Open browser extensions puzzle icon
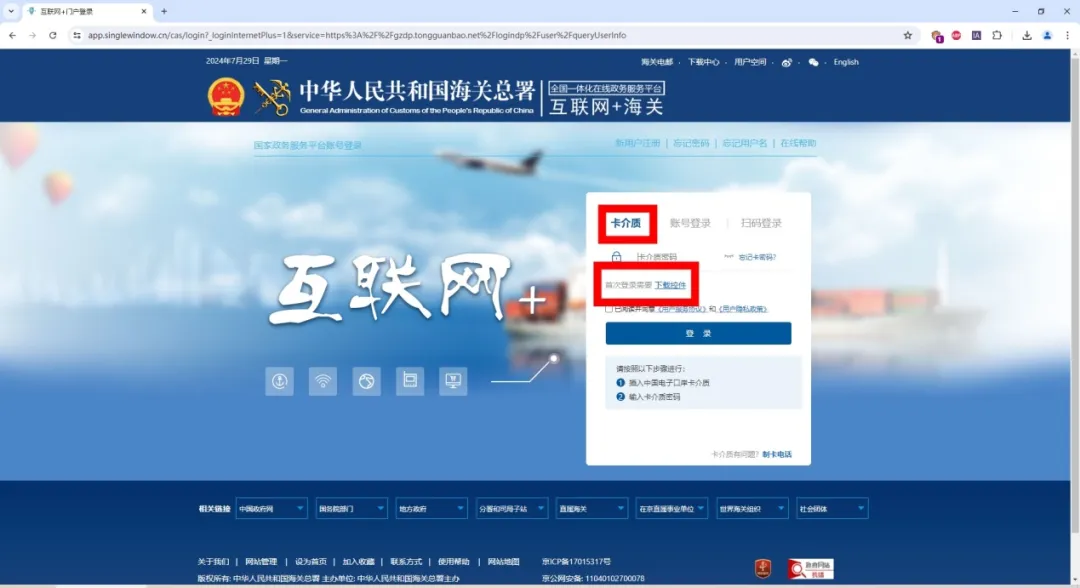The height and width of the screenshot is (588, 1080). 997,35
